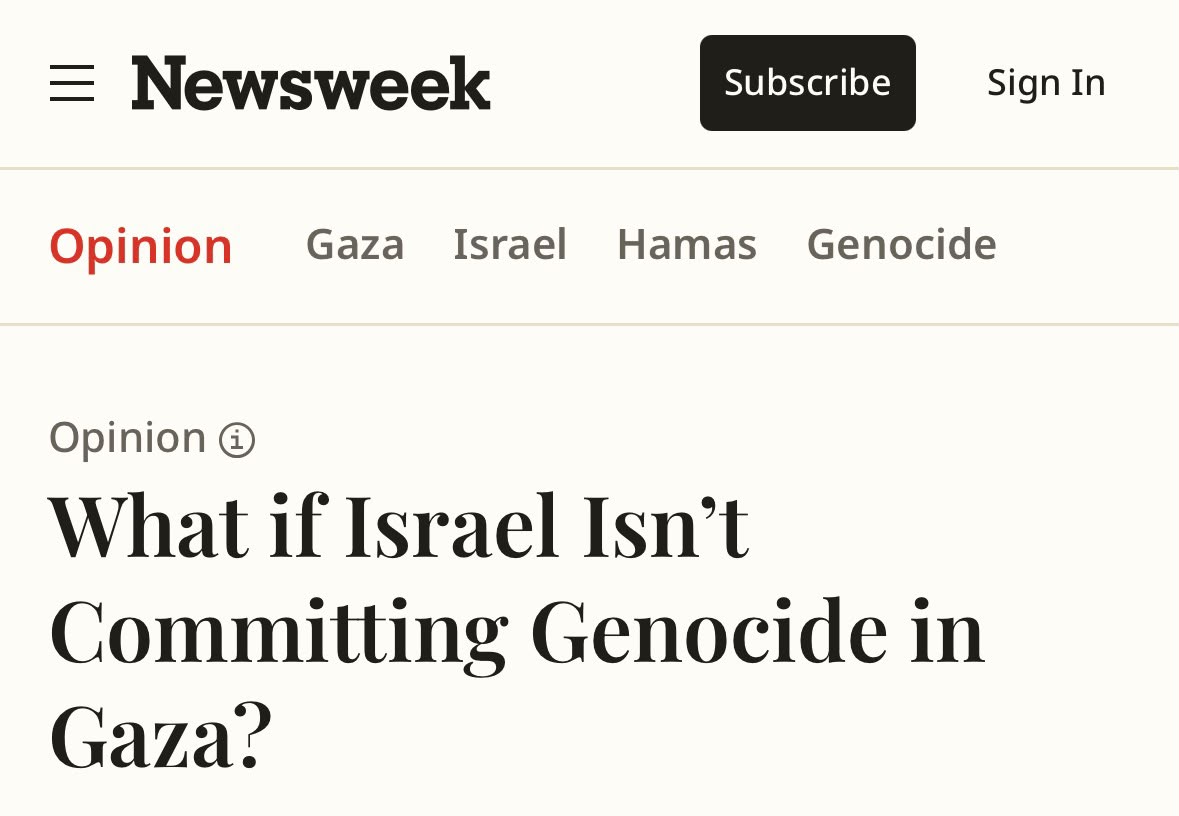
Task: Select the red Opinion section tab
Action: pyautogui.click(x=141, y=246)
